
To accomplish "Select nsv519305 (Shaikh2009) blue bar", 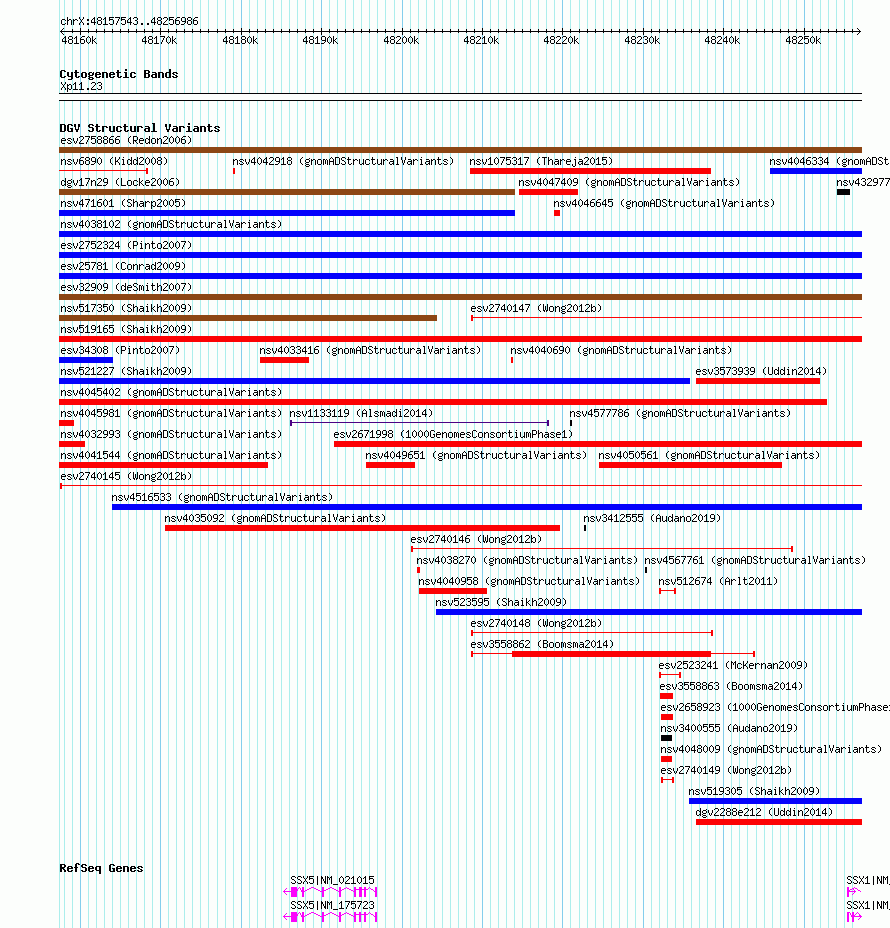I will [775, 801].
